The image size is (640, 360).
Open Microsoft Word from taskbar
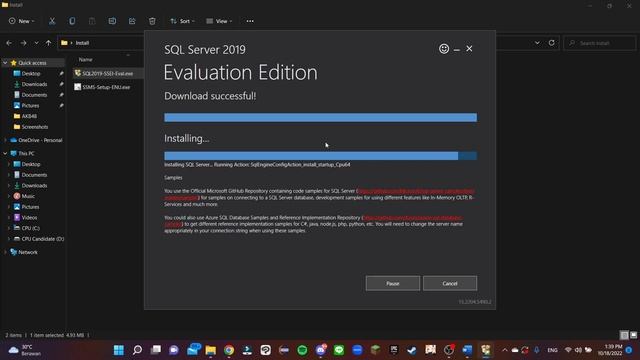pyautogui.click(x=467, y=350)
